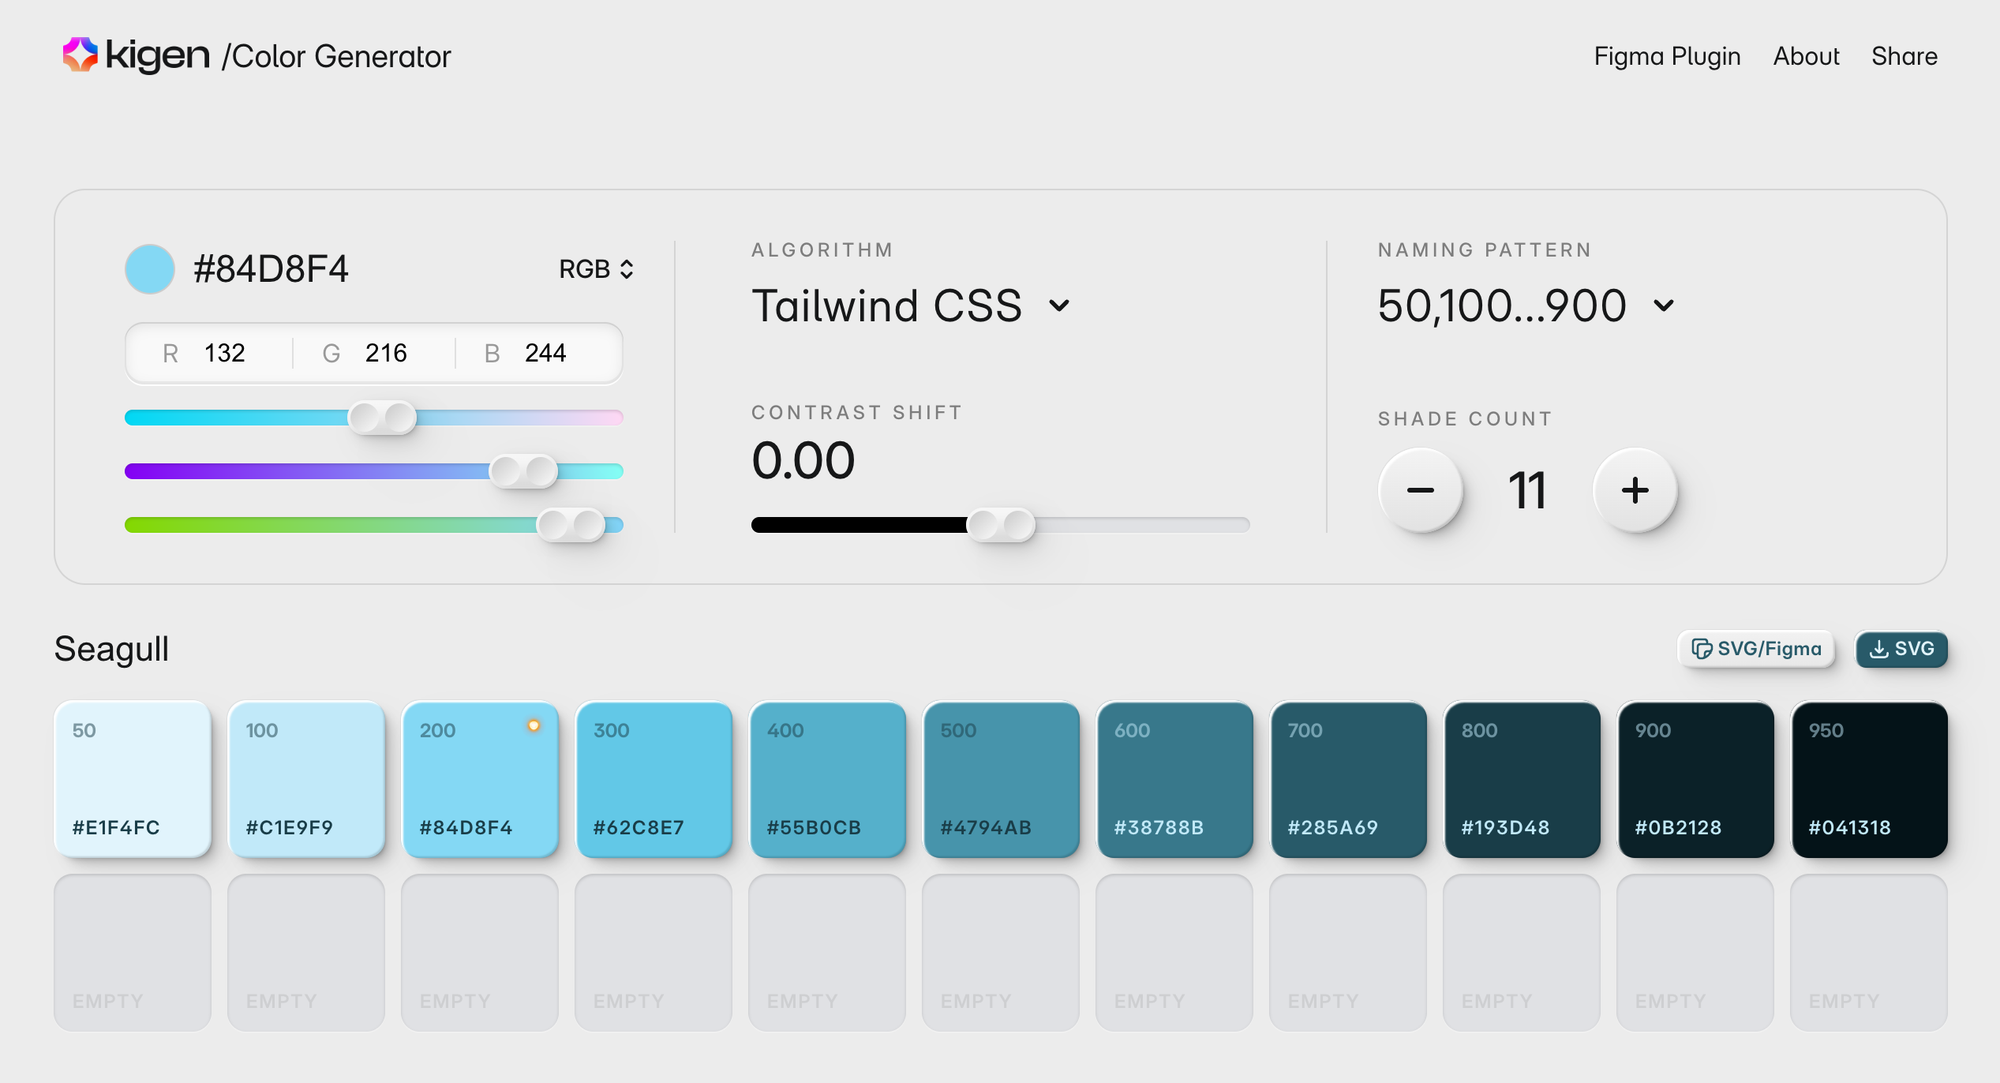
Task: Select the 500 shade swatch #4794AB
Action: (x=1001, y=779)
